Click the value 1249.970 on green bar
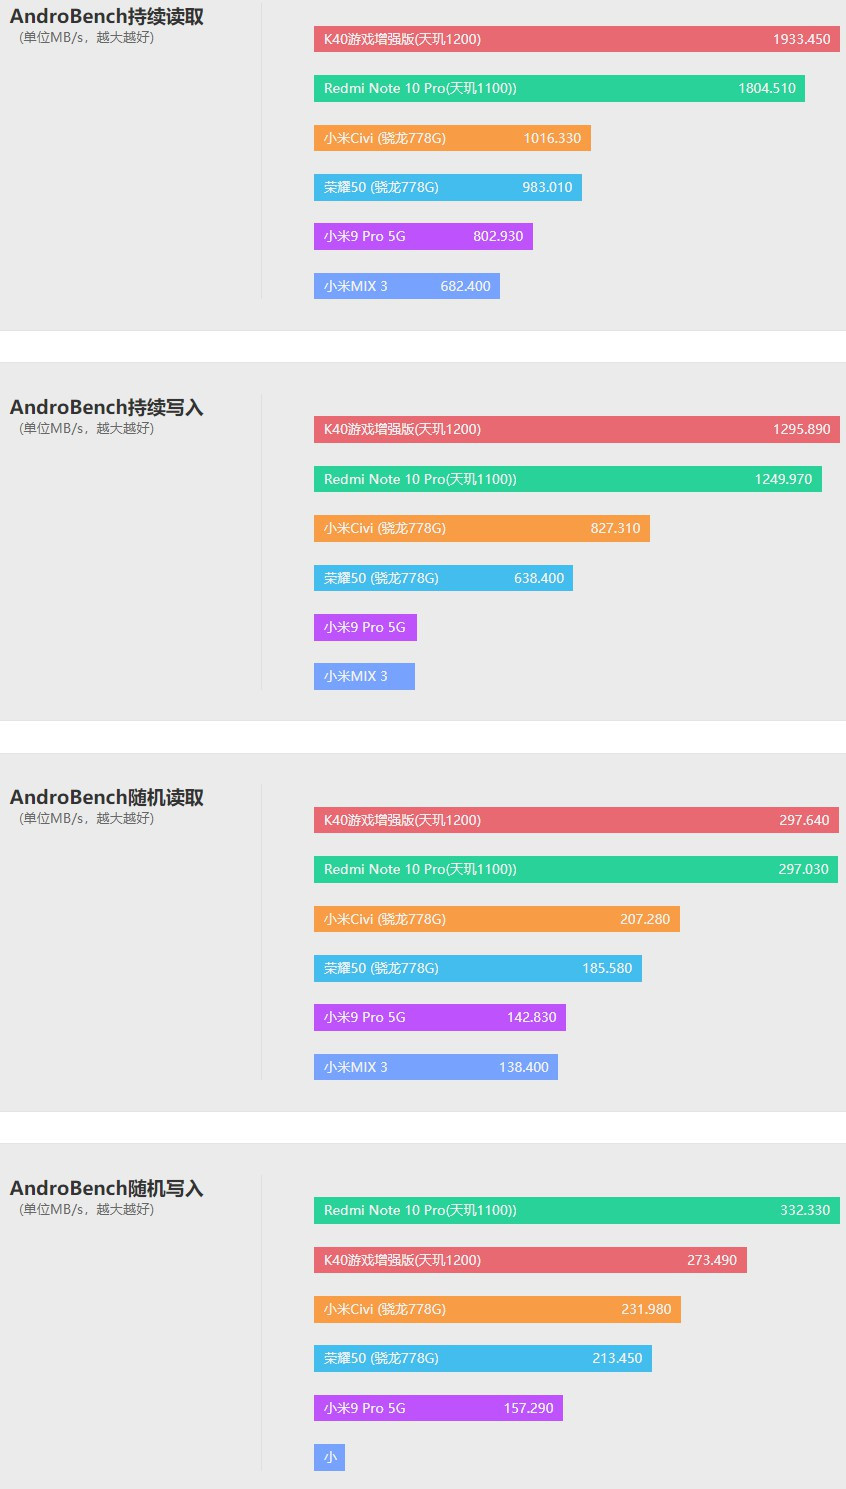Viewport: 846px width, 1489px height. click(784, 479)
